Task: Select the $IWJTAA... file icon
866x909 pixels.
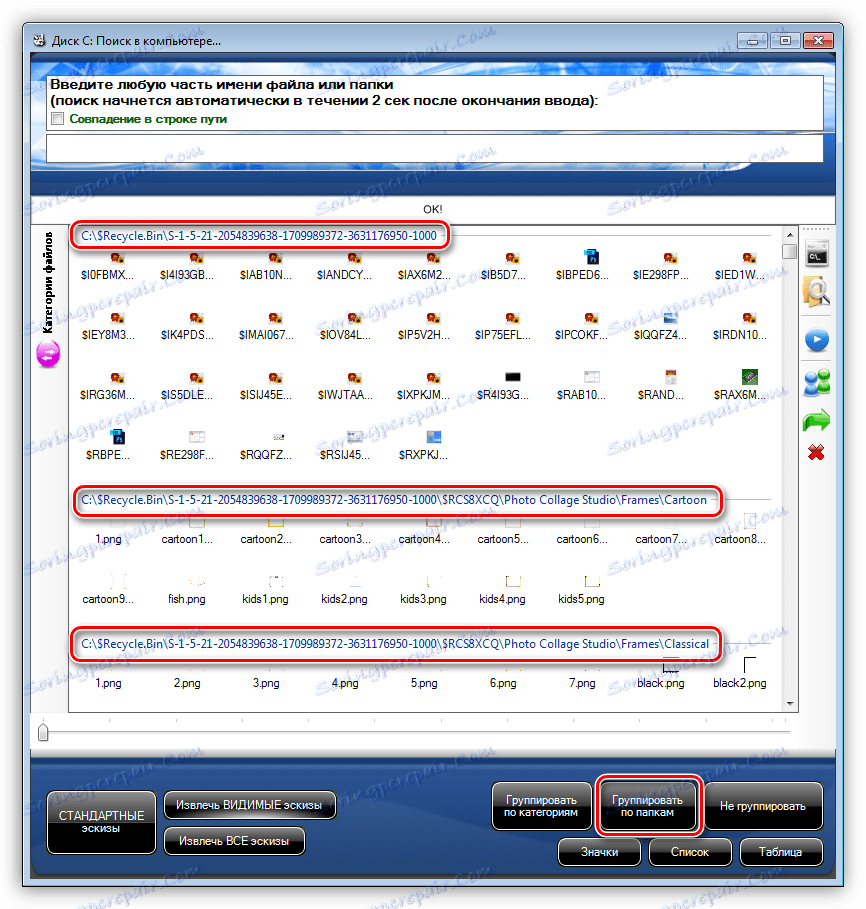Action: (354, 378)
